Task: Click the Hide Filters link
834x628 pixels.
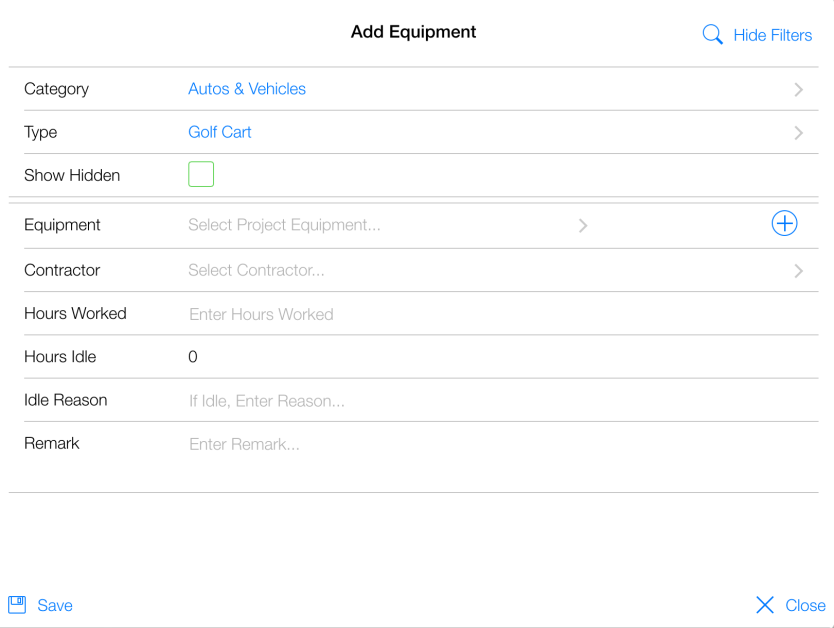Action: coord(772,35)
